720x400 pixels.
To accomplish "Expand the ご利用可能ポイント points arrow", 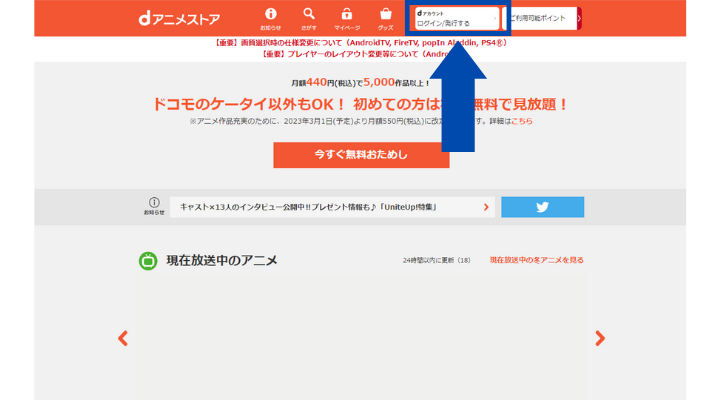I will 578,18.
